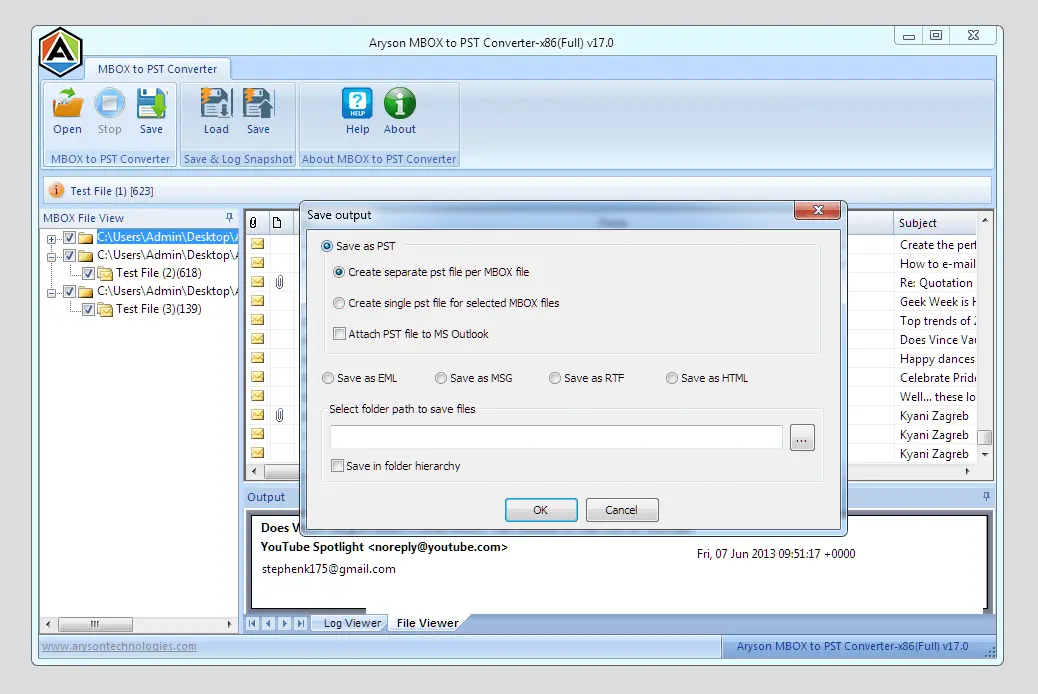Click OK in Save output dialog
The image size is (1038, 694).
[x=541, y=510]
